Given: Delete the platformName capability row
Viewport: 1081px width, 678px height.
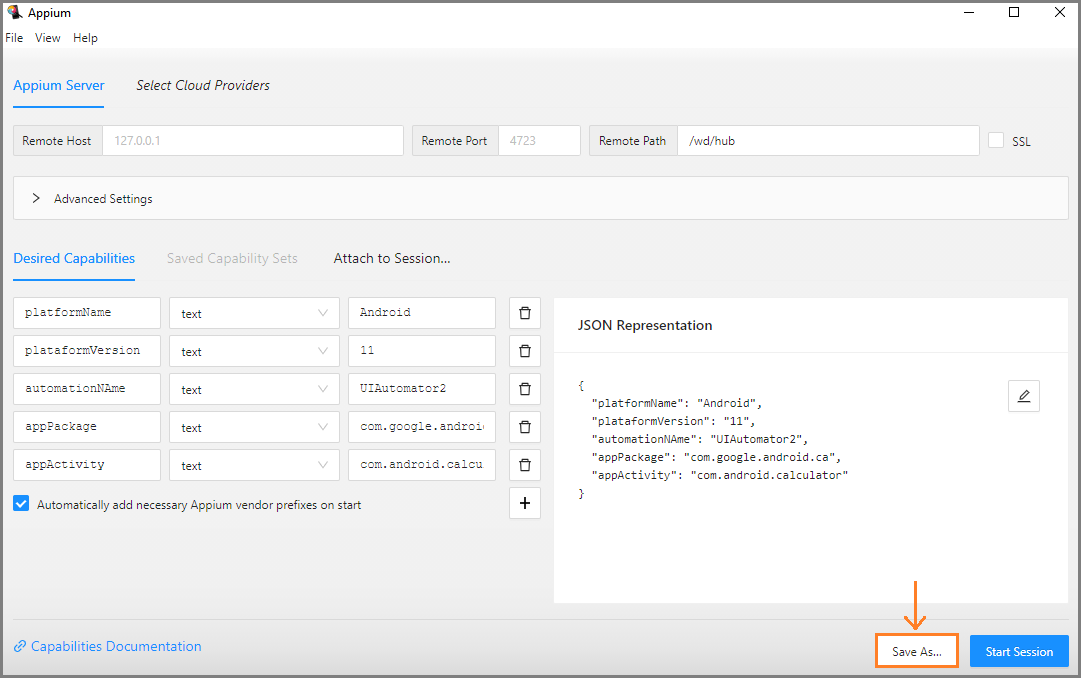Looking at the screenshot, I should point(524,313).
